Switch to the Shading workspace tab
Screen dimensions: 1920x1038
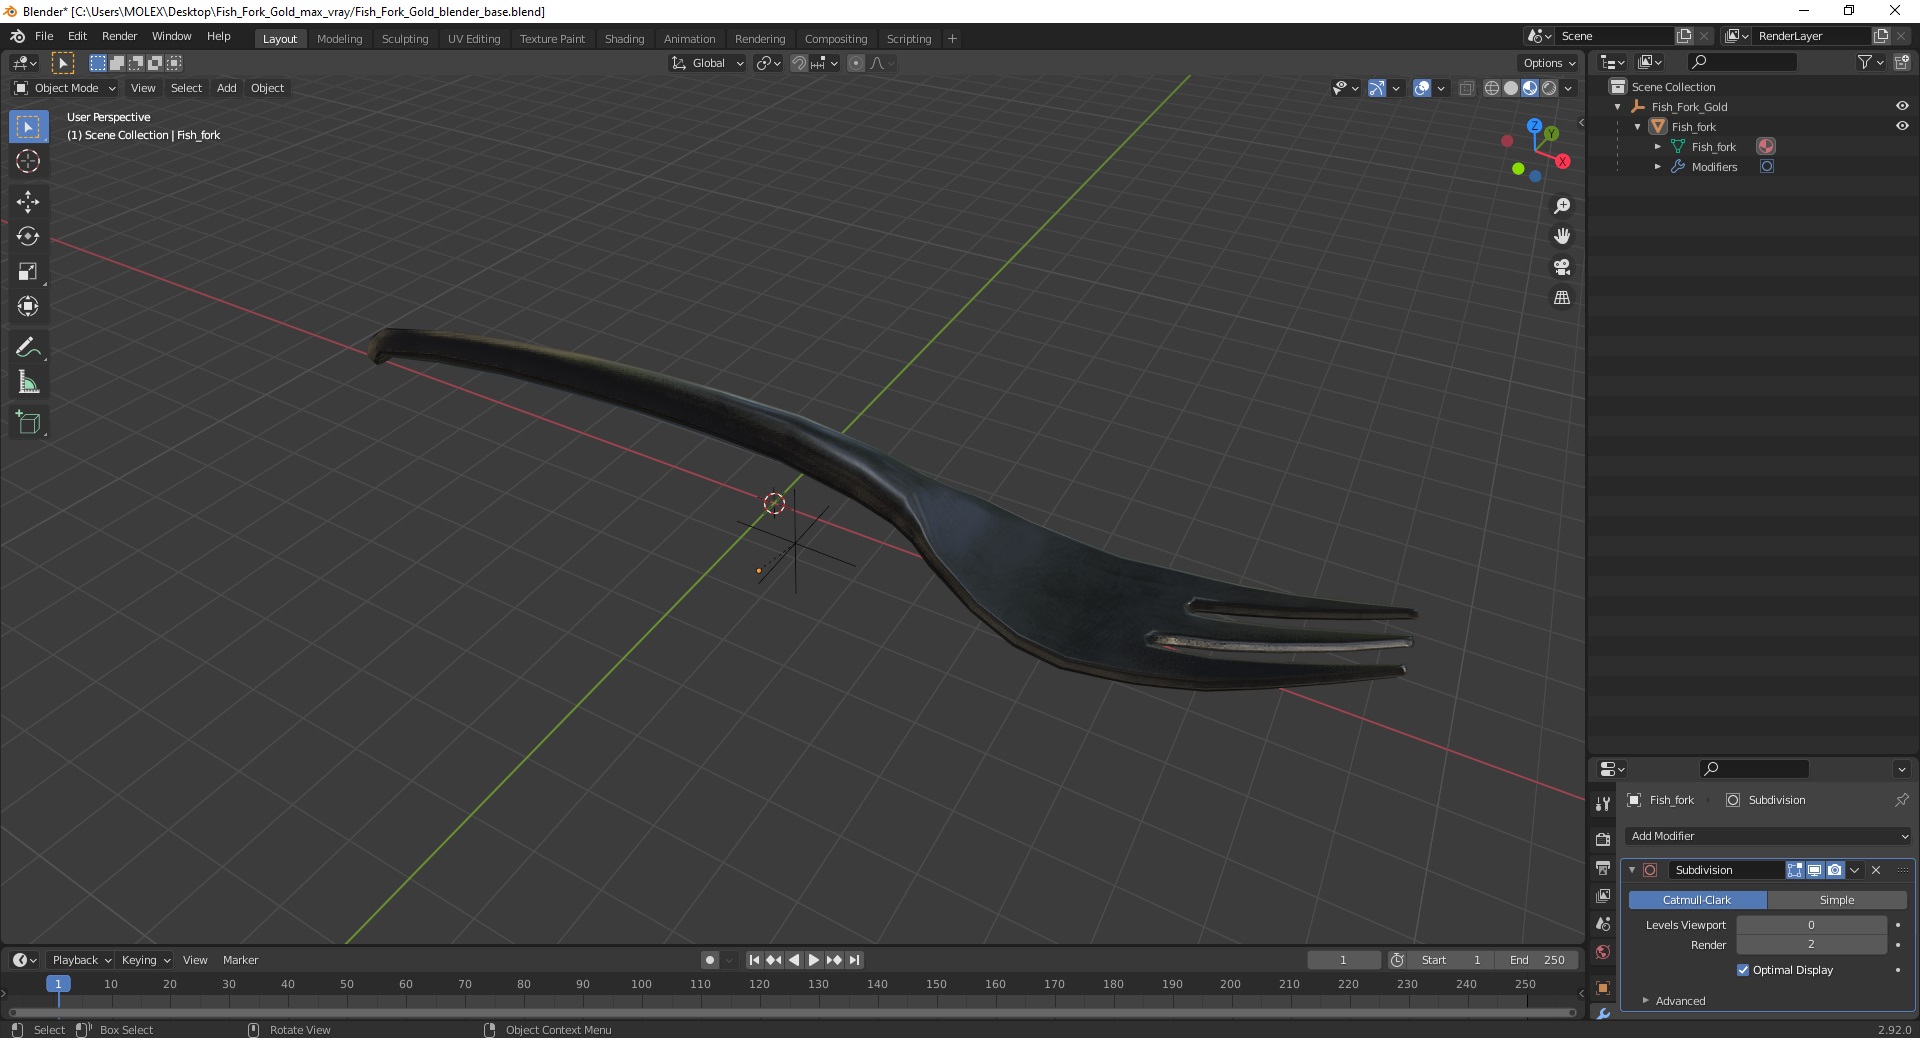click(624, 39)
